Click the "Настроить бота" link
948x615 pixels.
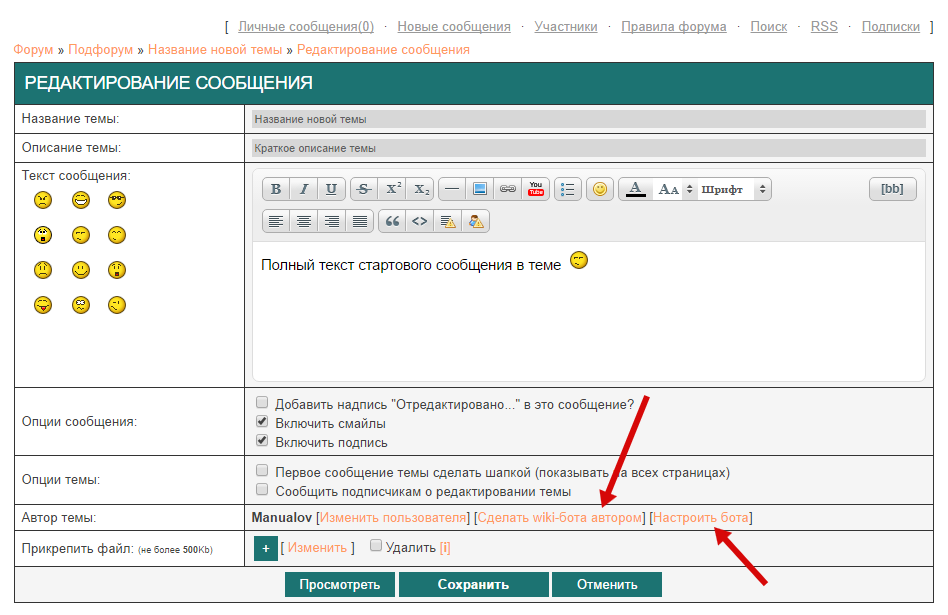point(700,518)
